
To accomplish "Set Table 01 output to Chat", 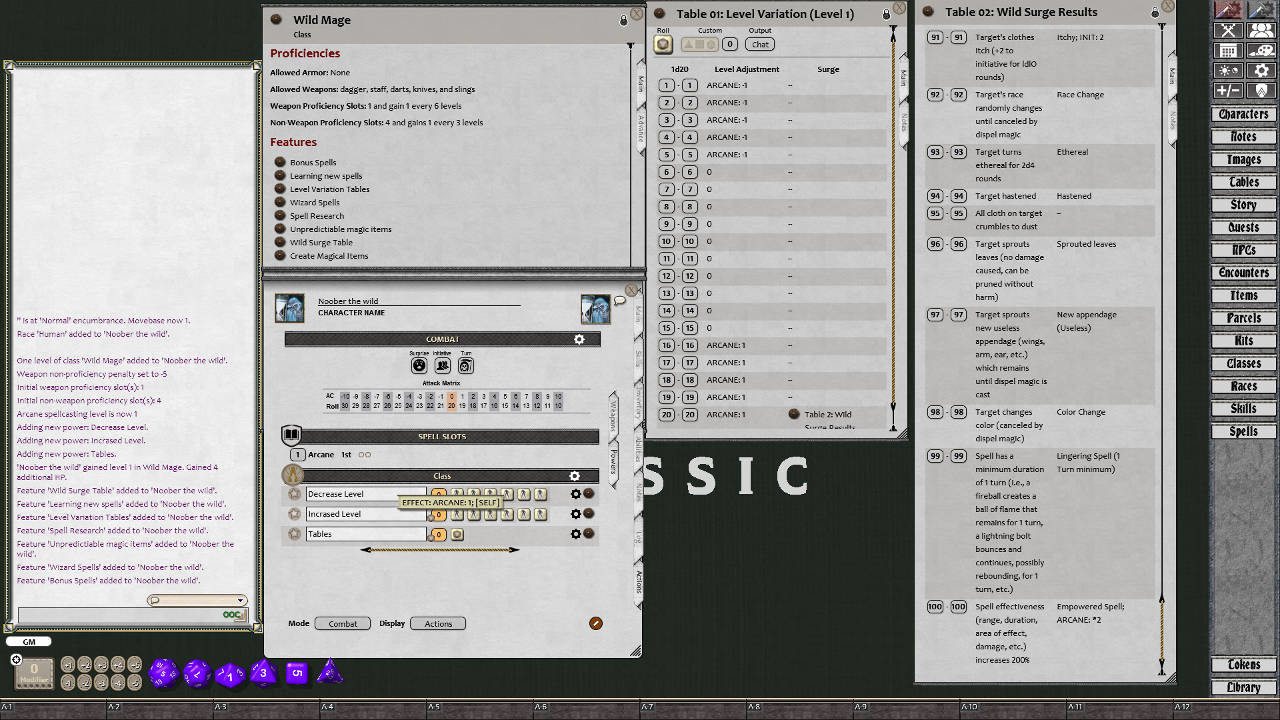I will 760,44.
